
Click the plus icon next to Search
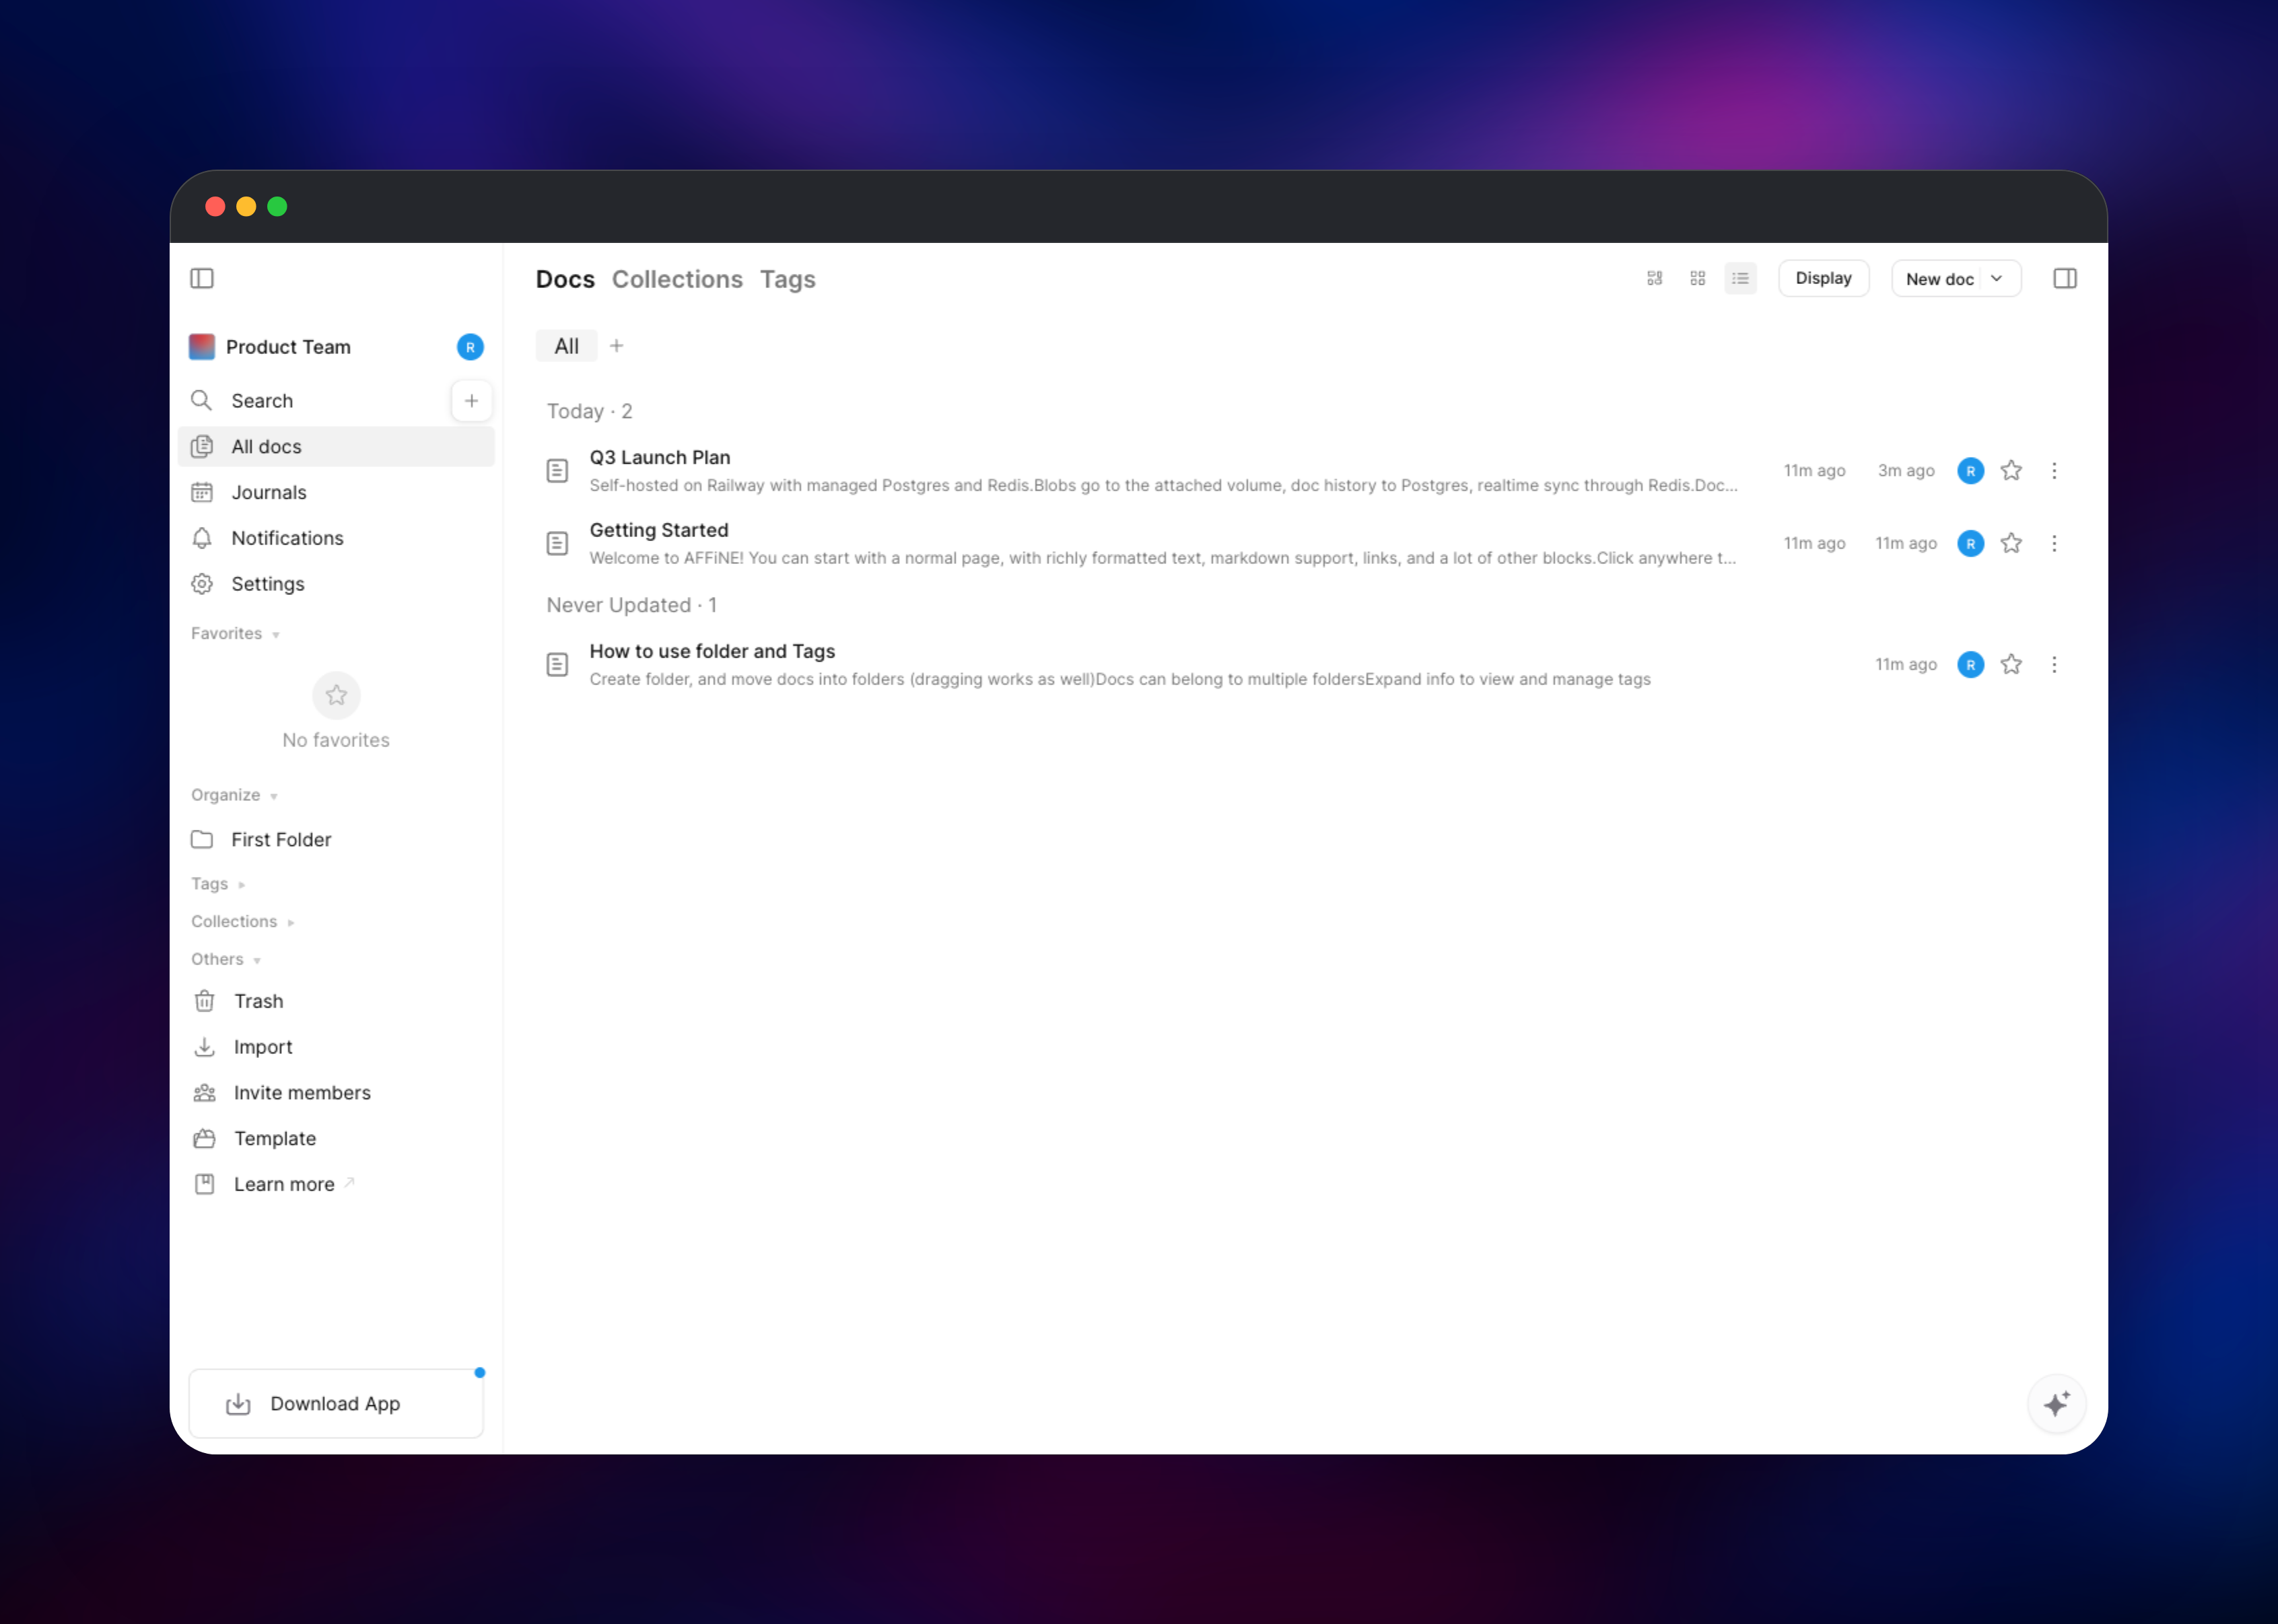[471, 401]
